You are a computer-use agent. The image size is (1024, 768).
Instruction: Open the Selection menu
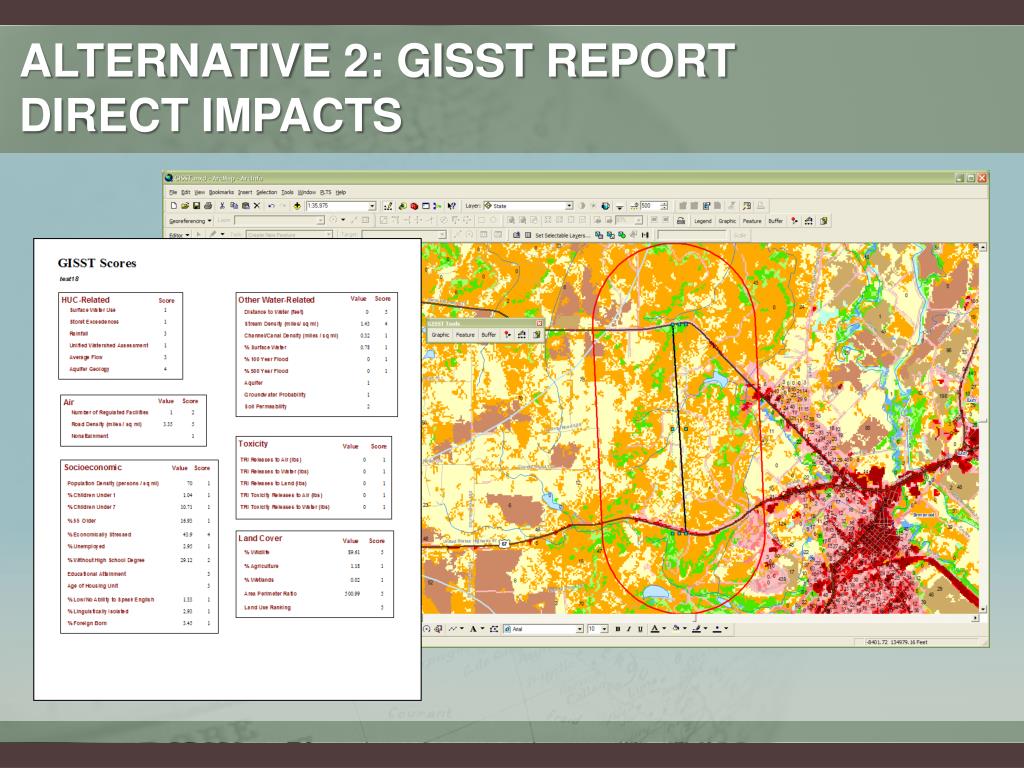[x=266, y=192]
